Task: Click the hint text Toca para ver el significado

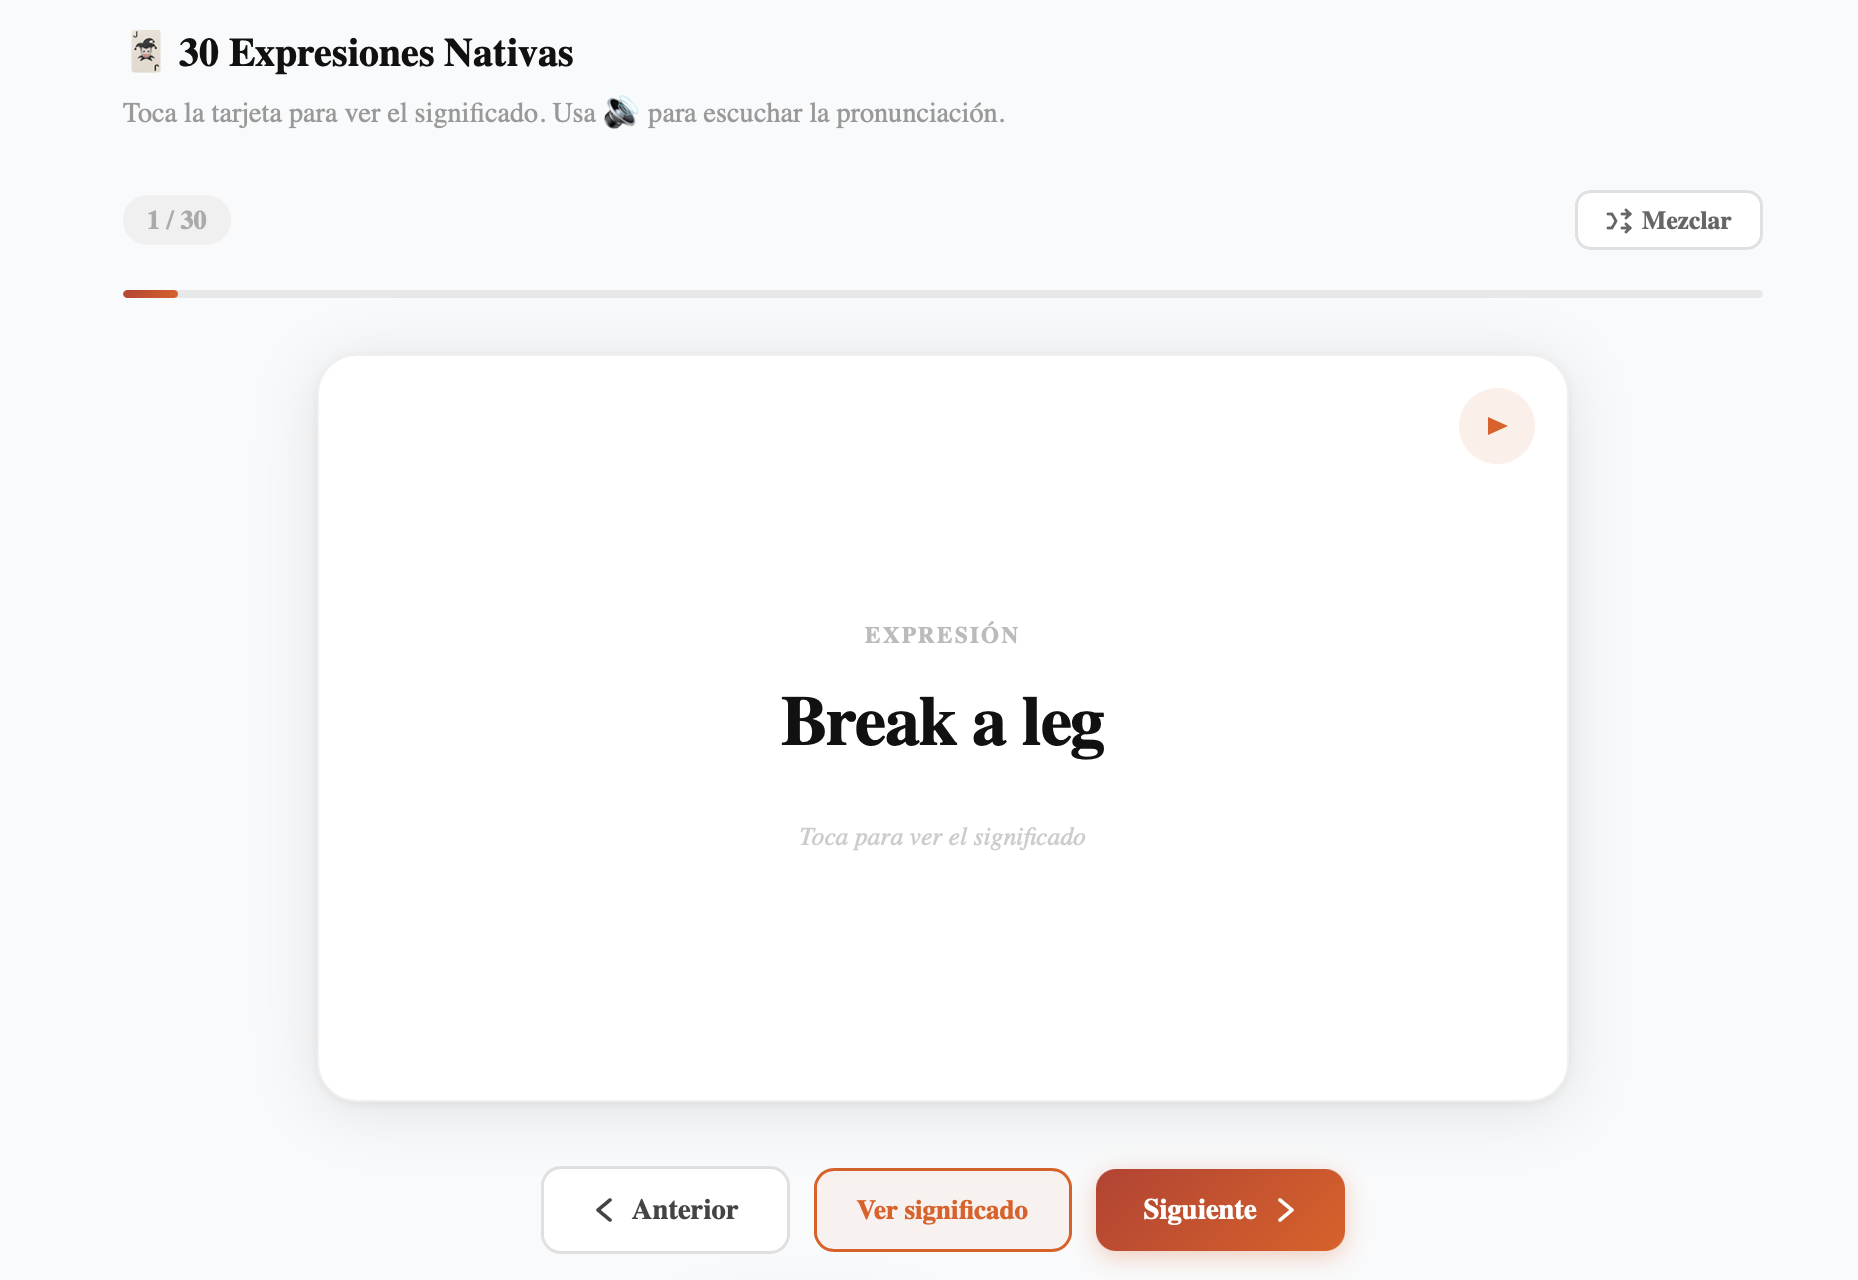Action: click(x=942, y=837)
